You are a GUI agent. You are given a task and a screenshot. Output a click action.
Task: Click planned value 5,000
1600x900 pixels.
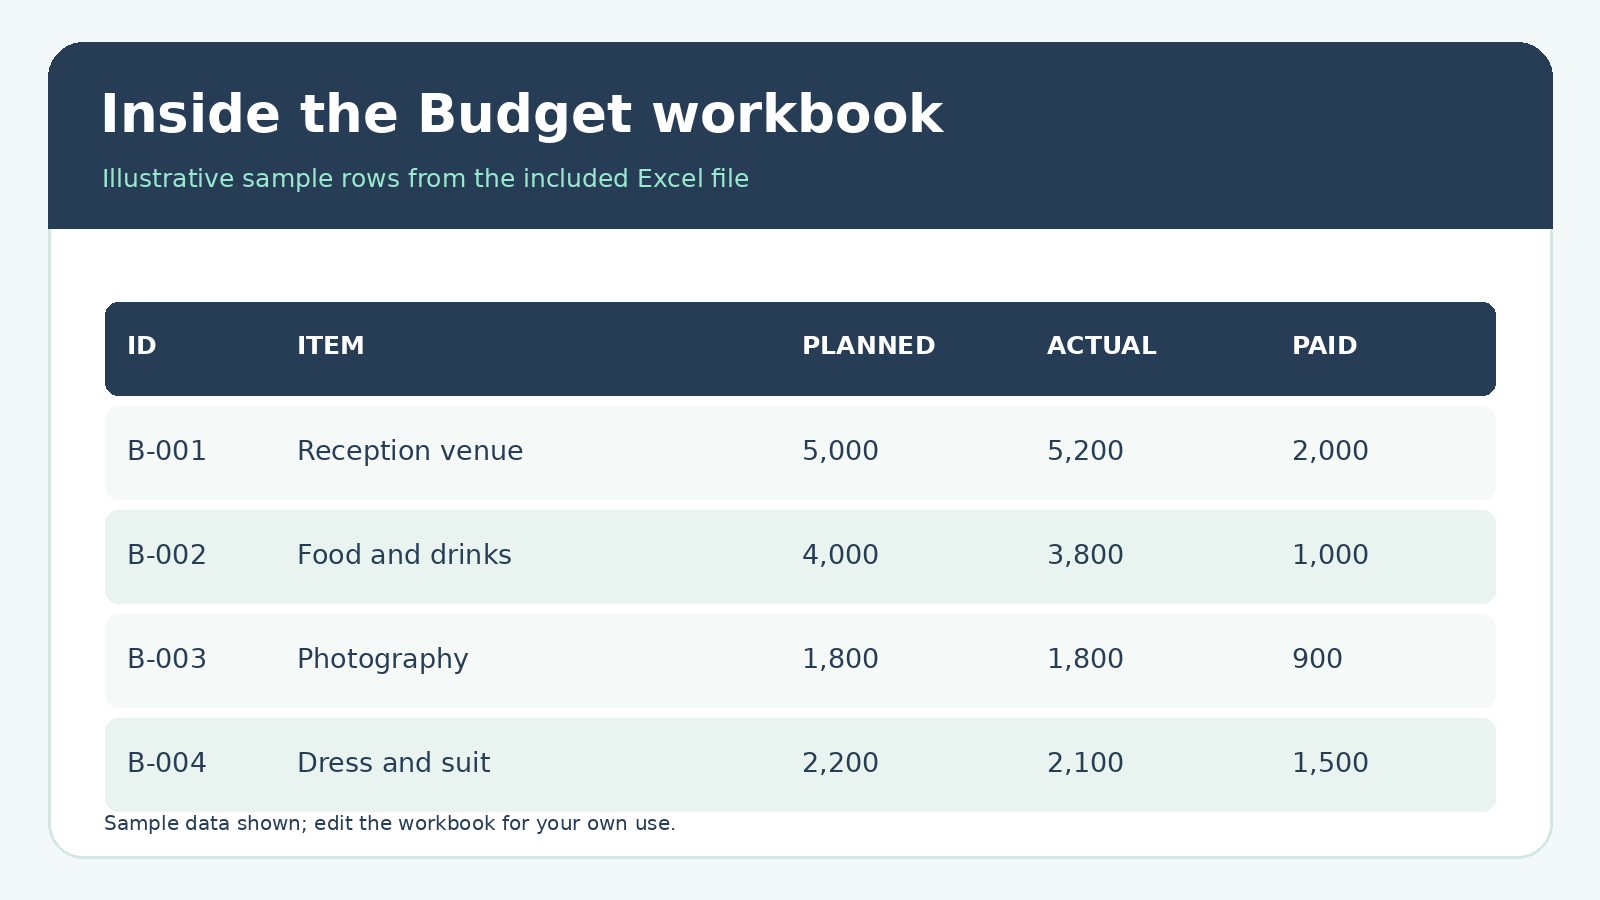coord(840,451)
